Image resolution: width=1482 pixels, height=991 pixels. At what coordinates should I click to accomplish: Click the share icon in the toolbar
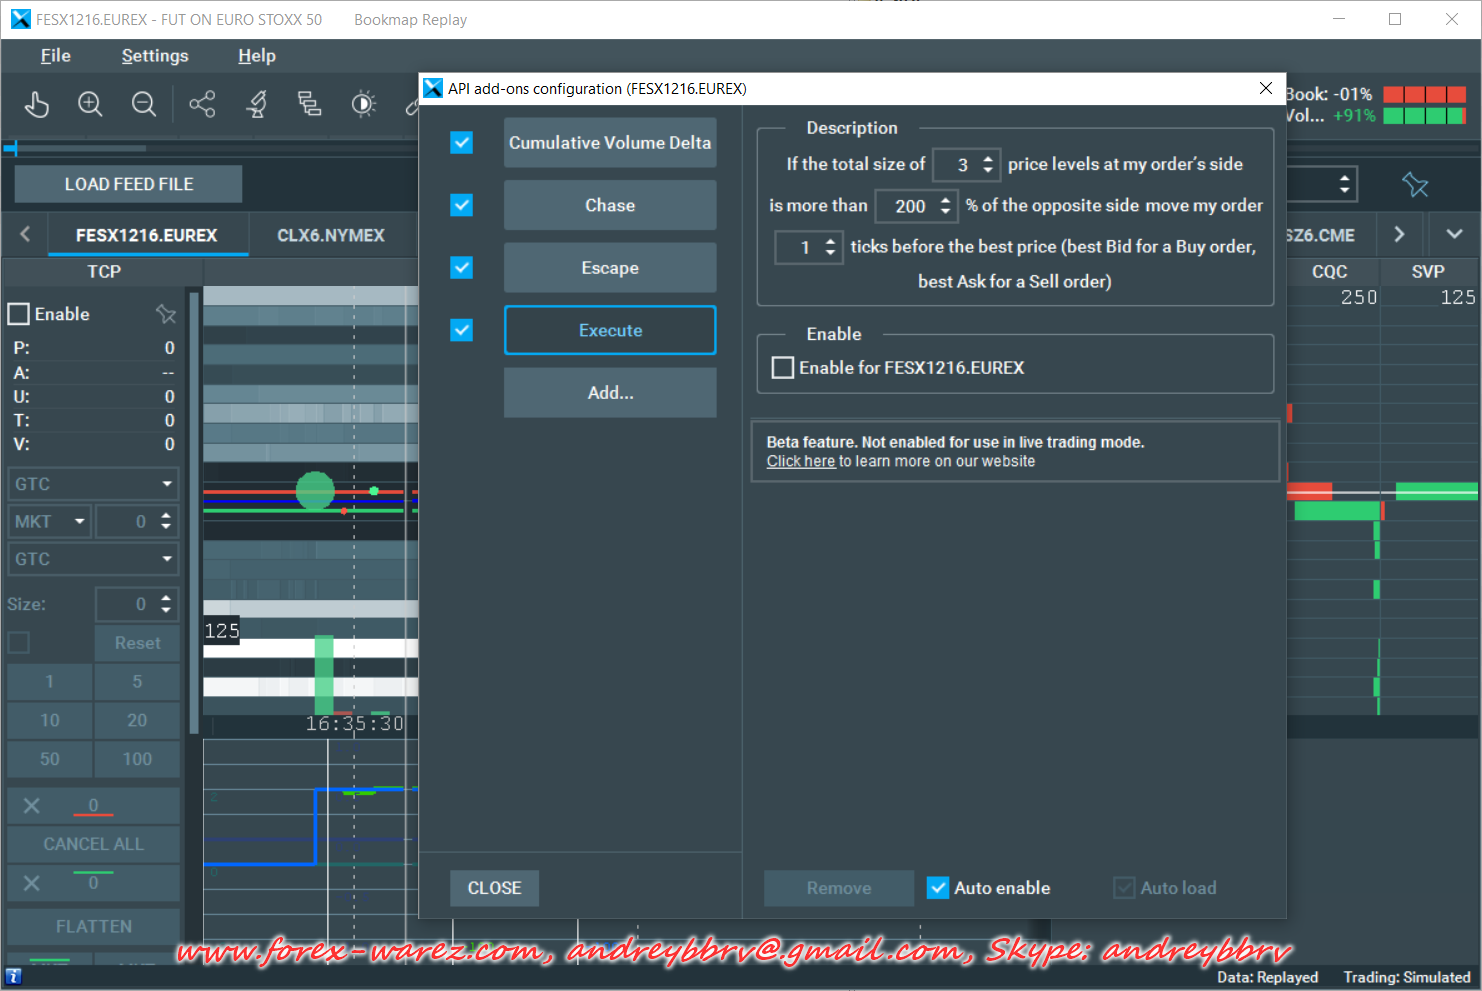point(202,104)
